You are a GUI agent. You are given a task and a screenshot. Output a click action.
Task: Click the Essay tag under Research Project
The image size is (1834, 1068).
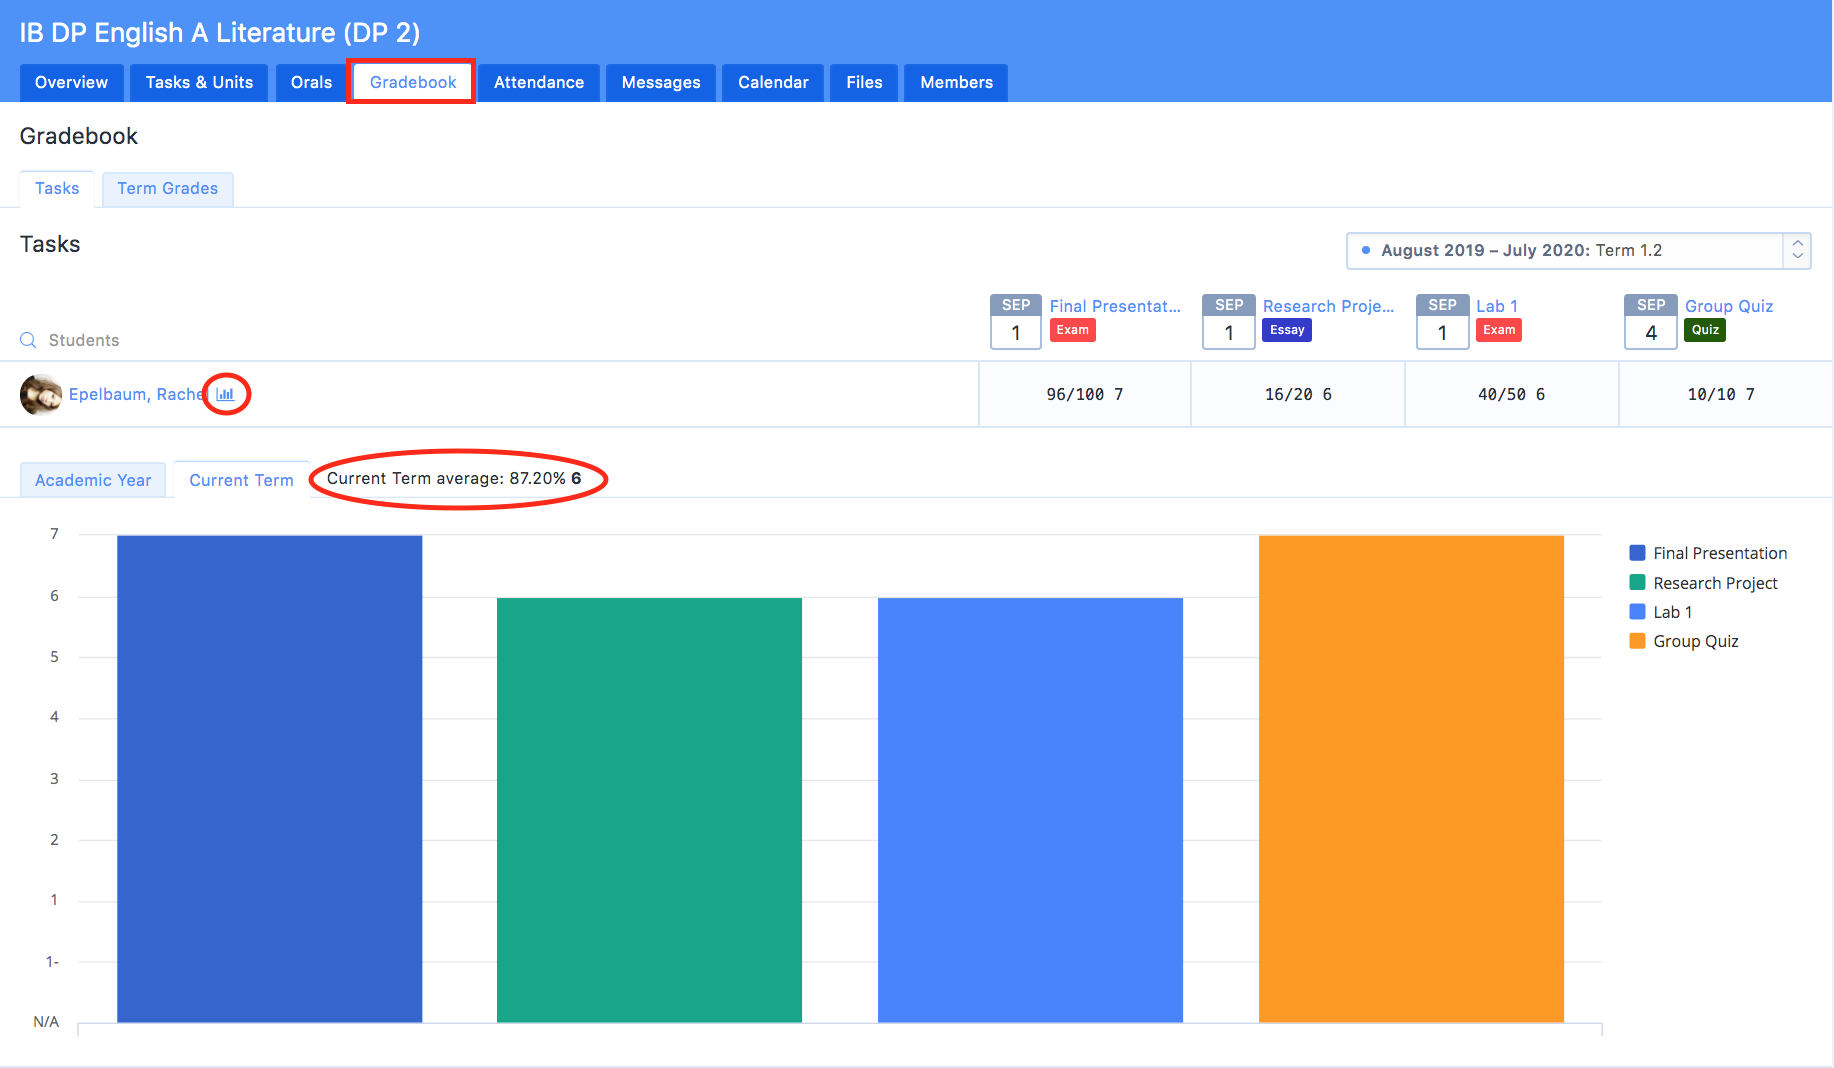pyautogui.click(x=1286, y=330)
